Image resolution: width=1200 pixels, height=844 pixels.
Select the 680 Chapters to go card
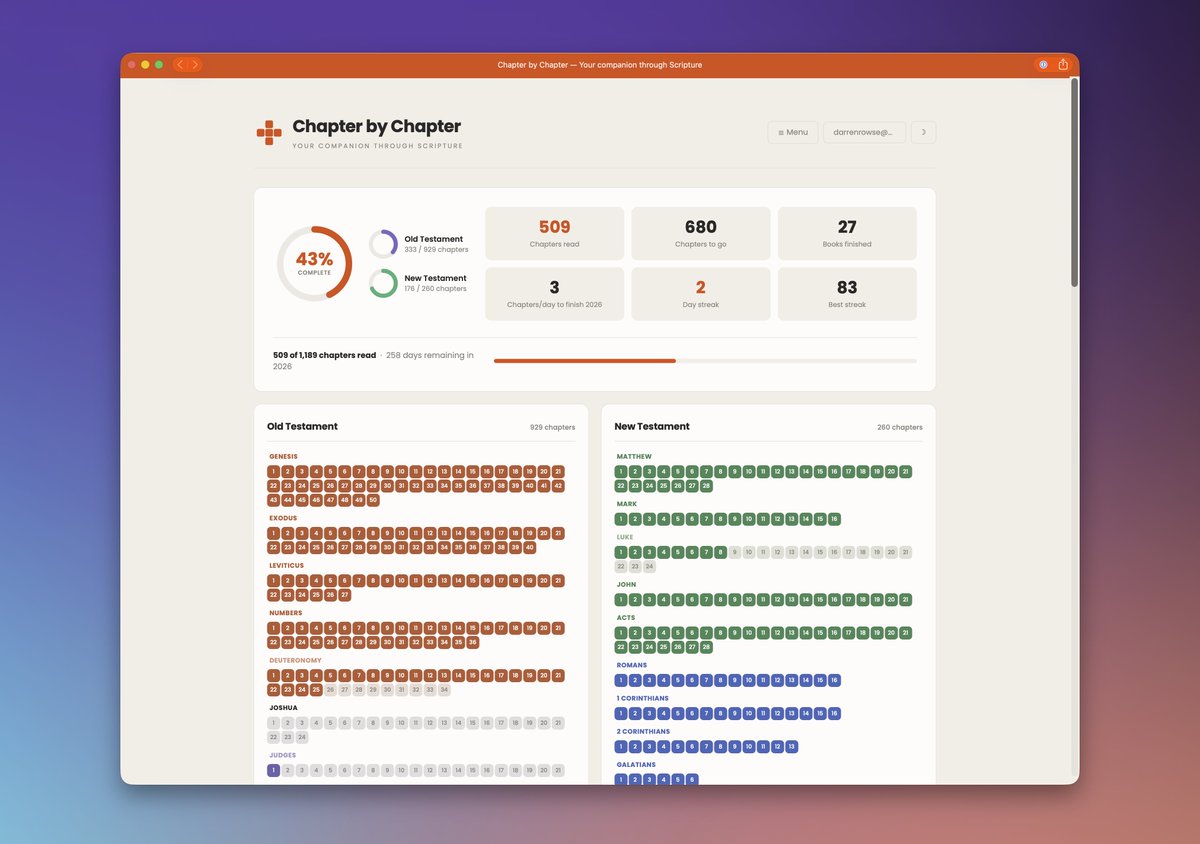click(701, 233)
